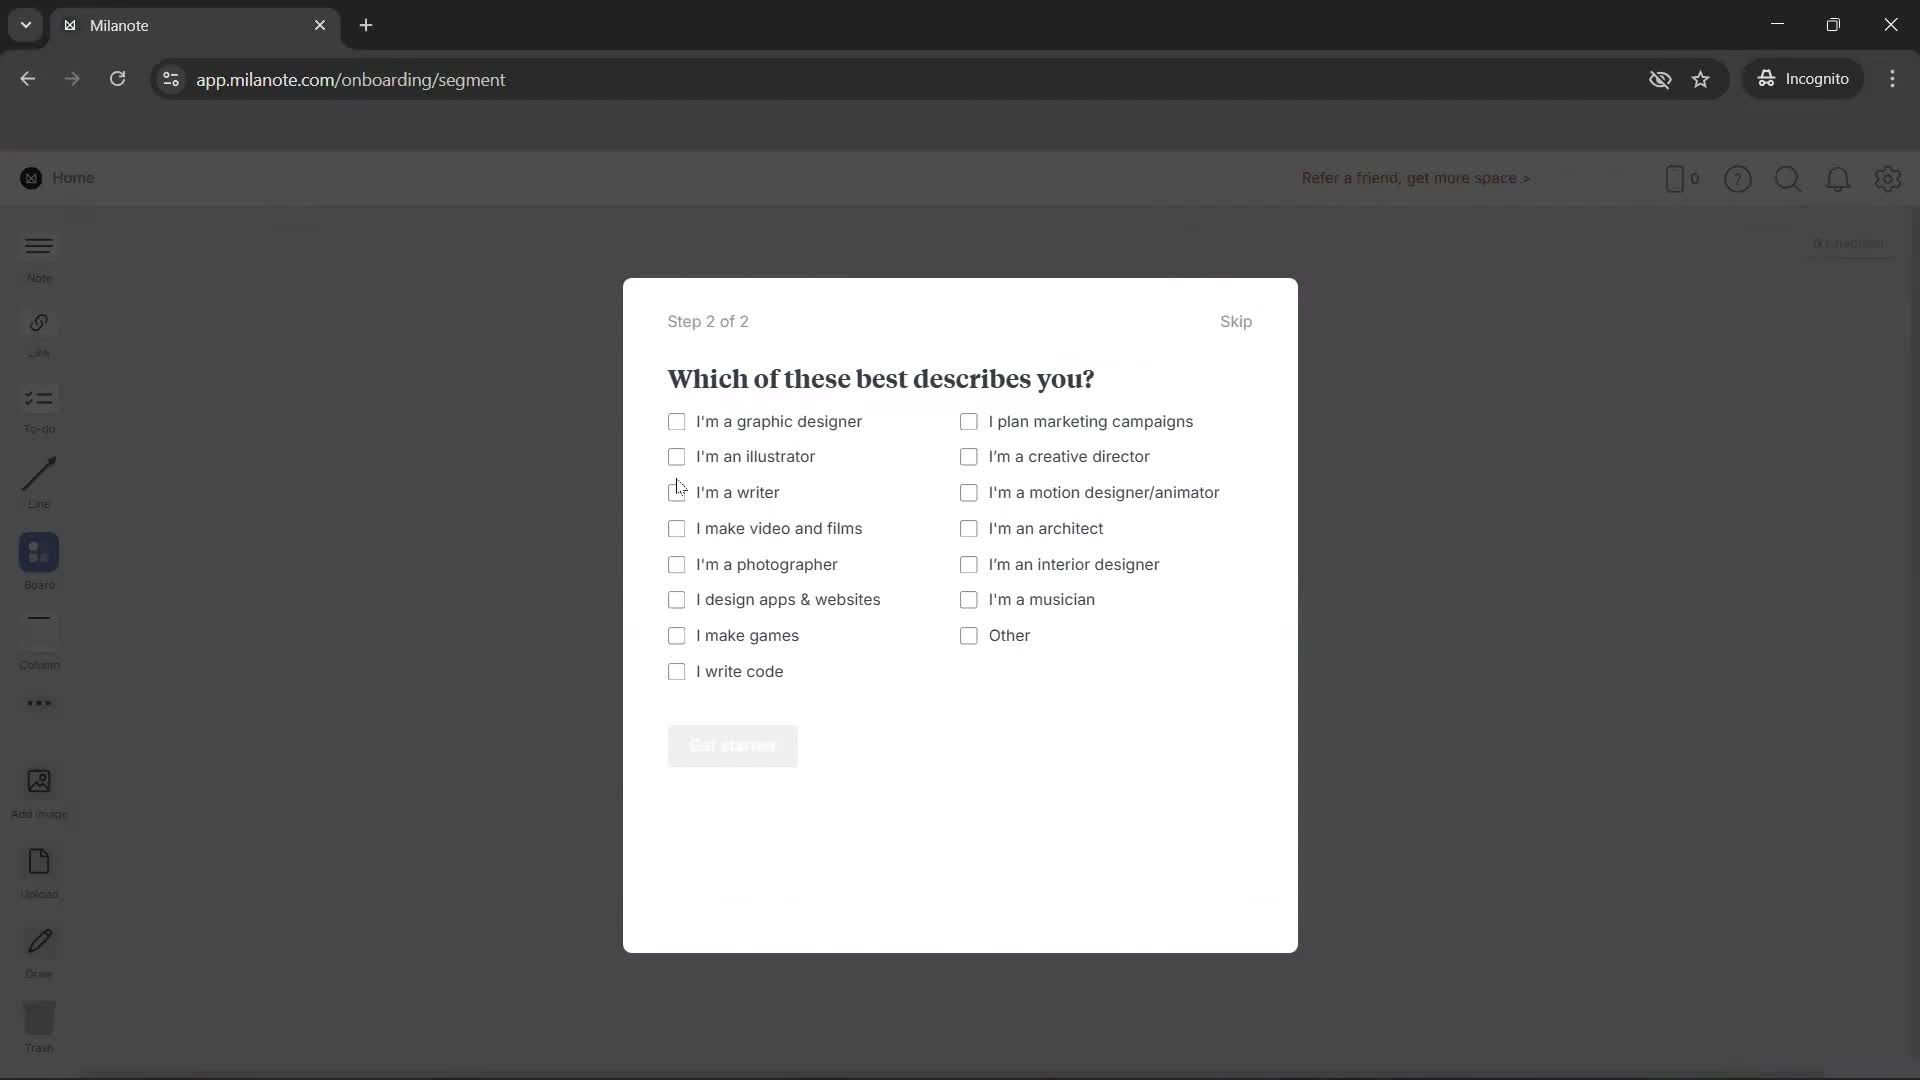
Task: Select 'I write code' checkbox
Action: pos(677,671)
